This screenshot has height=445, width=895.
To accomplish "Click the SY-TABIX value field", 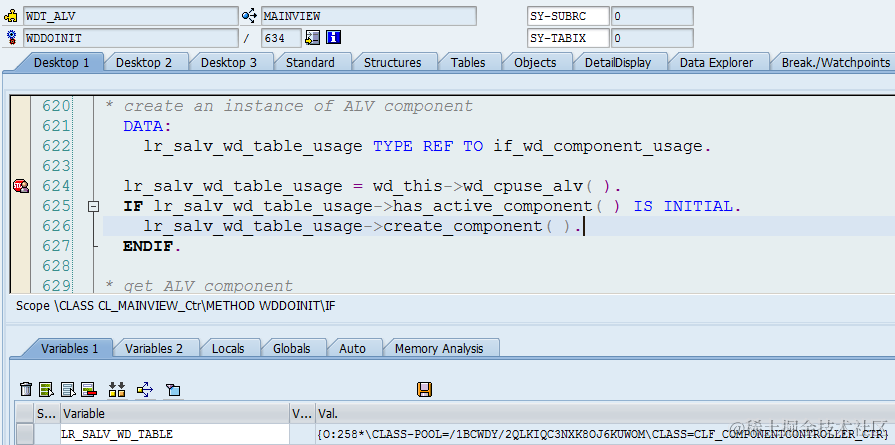I will pos(652,38).
